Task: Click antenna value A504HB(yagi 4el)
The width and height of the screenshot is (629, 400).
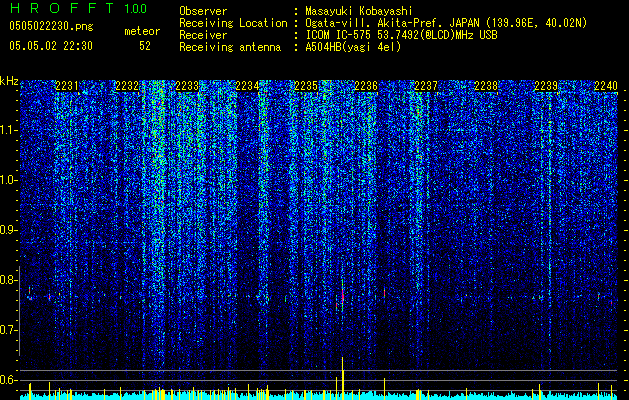Action: [353, 47]
